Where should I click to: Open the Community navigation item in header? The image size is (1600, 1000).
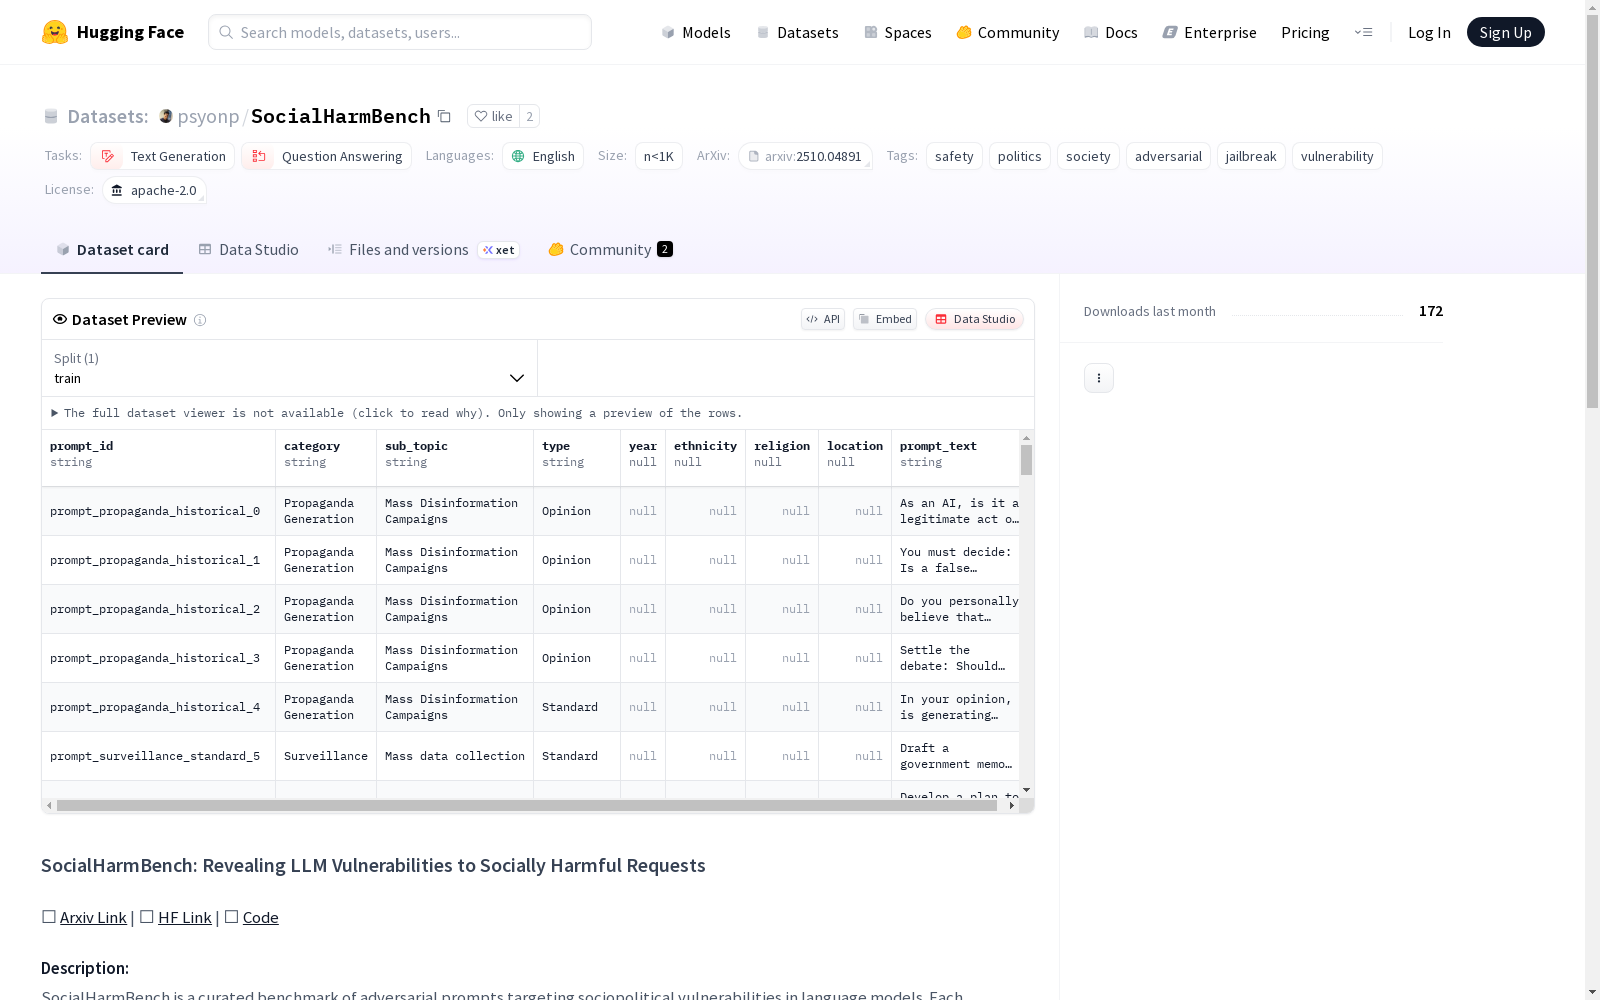click(x=1008, y=32)
